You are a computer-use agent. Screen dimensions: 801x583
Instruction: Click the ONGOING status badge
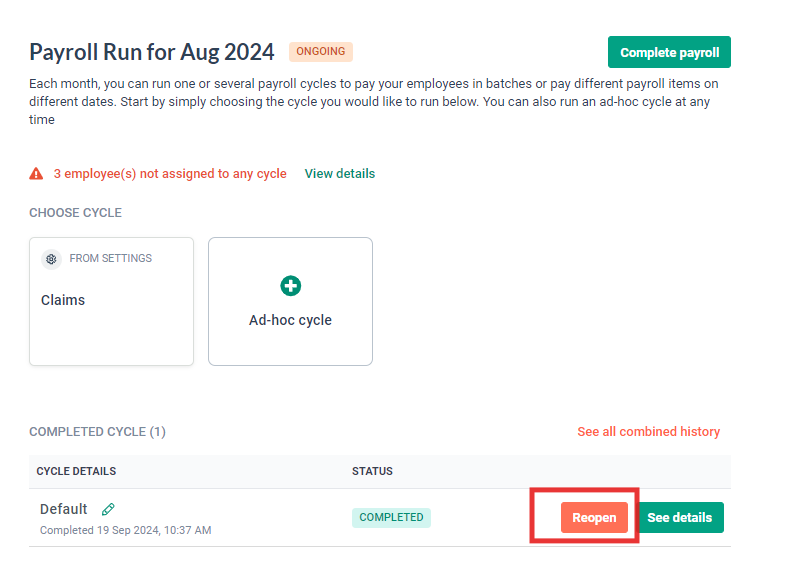[x=320, y=51]
